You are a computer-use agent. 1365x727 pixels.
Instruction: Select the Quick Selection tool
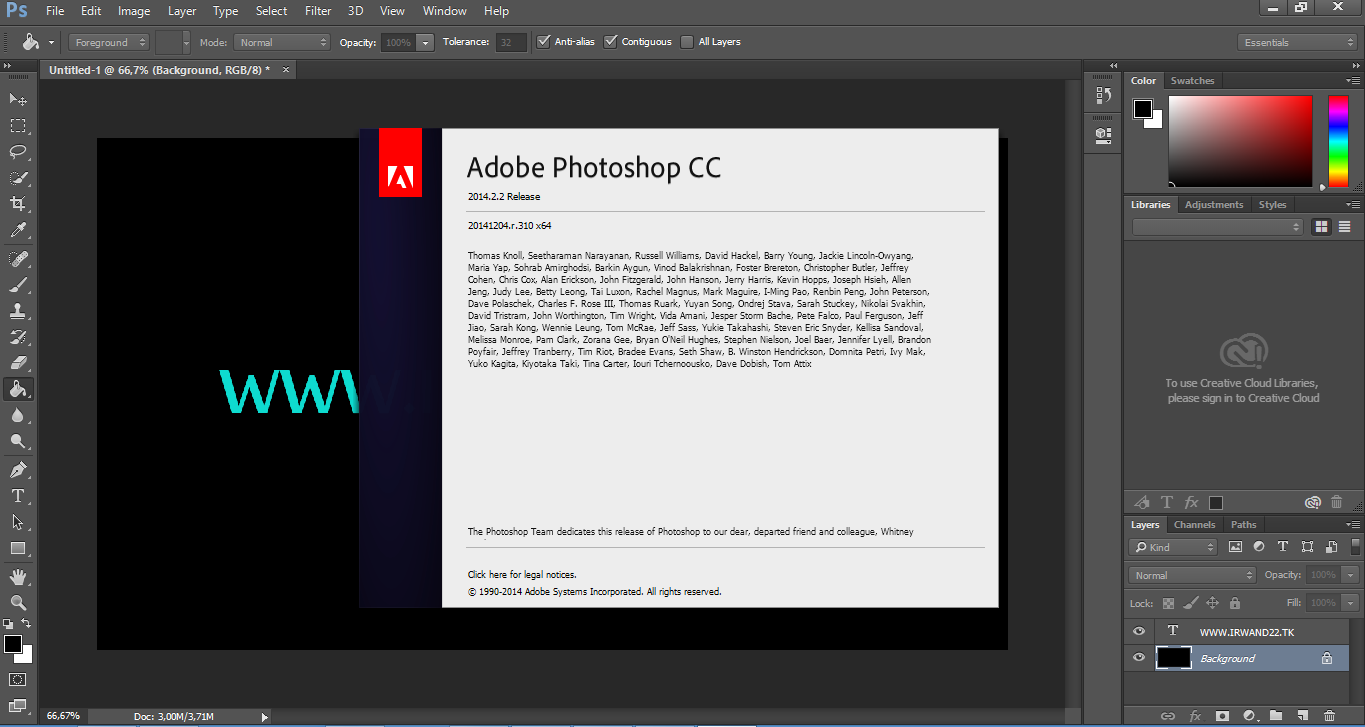point(18,178)
